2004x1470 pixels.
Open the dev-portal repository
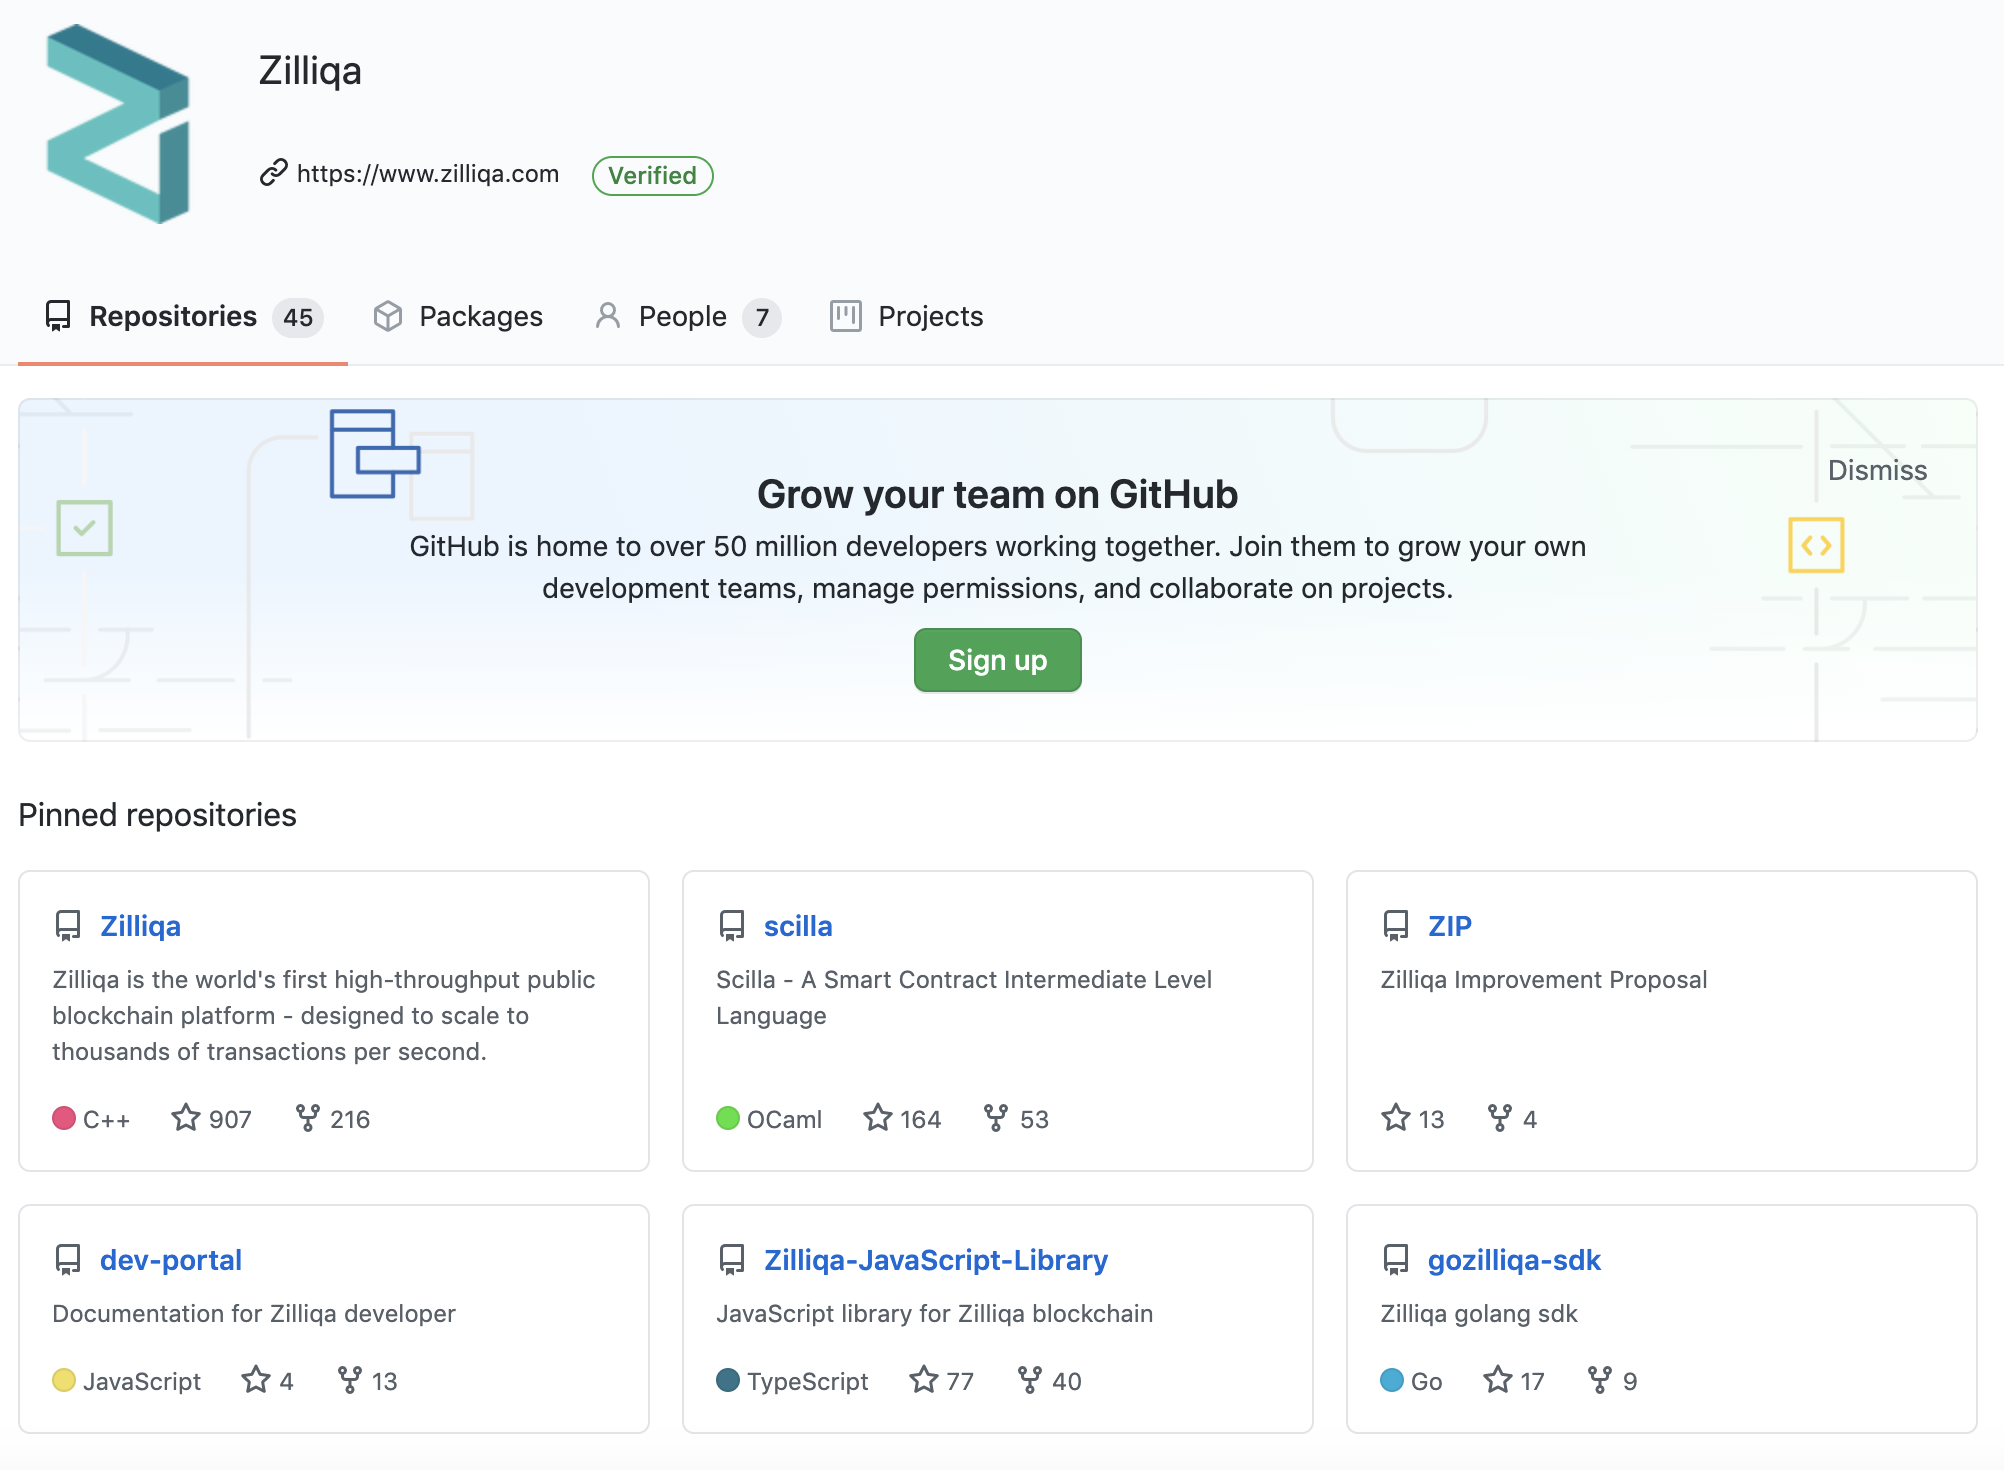(x=170, y=1260)
